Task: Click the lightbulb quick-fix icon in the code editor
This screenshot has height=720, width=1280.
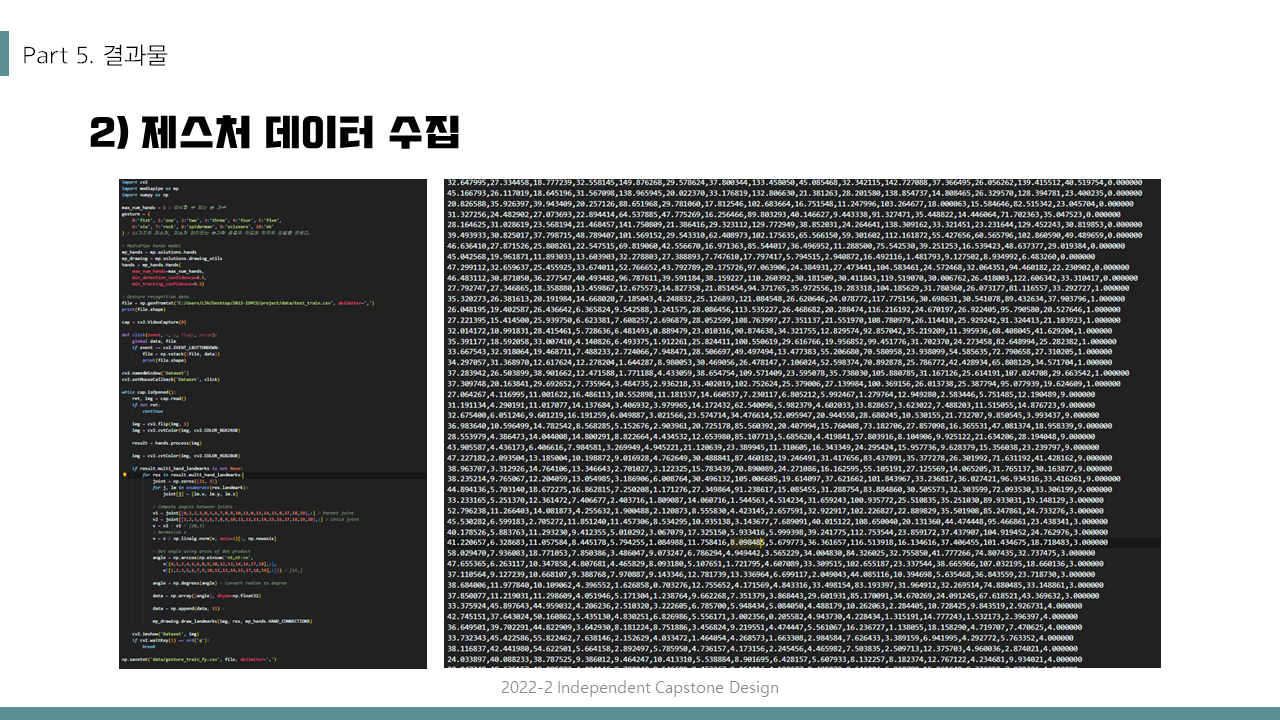Action: point(124,475)
